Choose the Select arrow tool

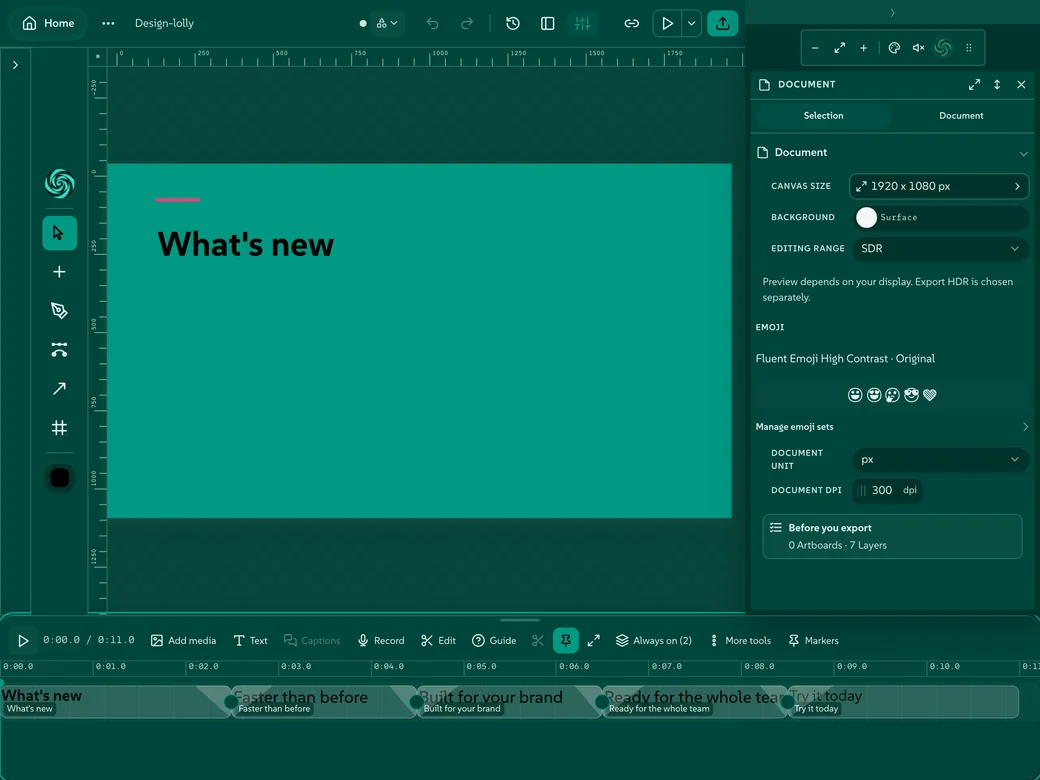[x=60, y=233]
